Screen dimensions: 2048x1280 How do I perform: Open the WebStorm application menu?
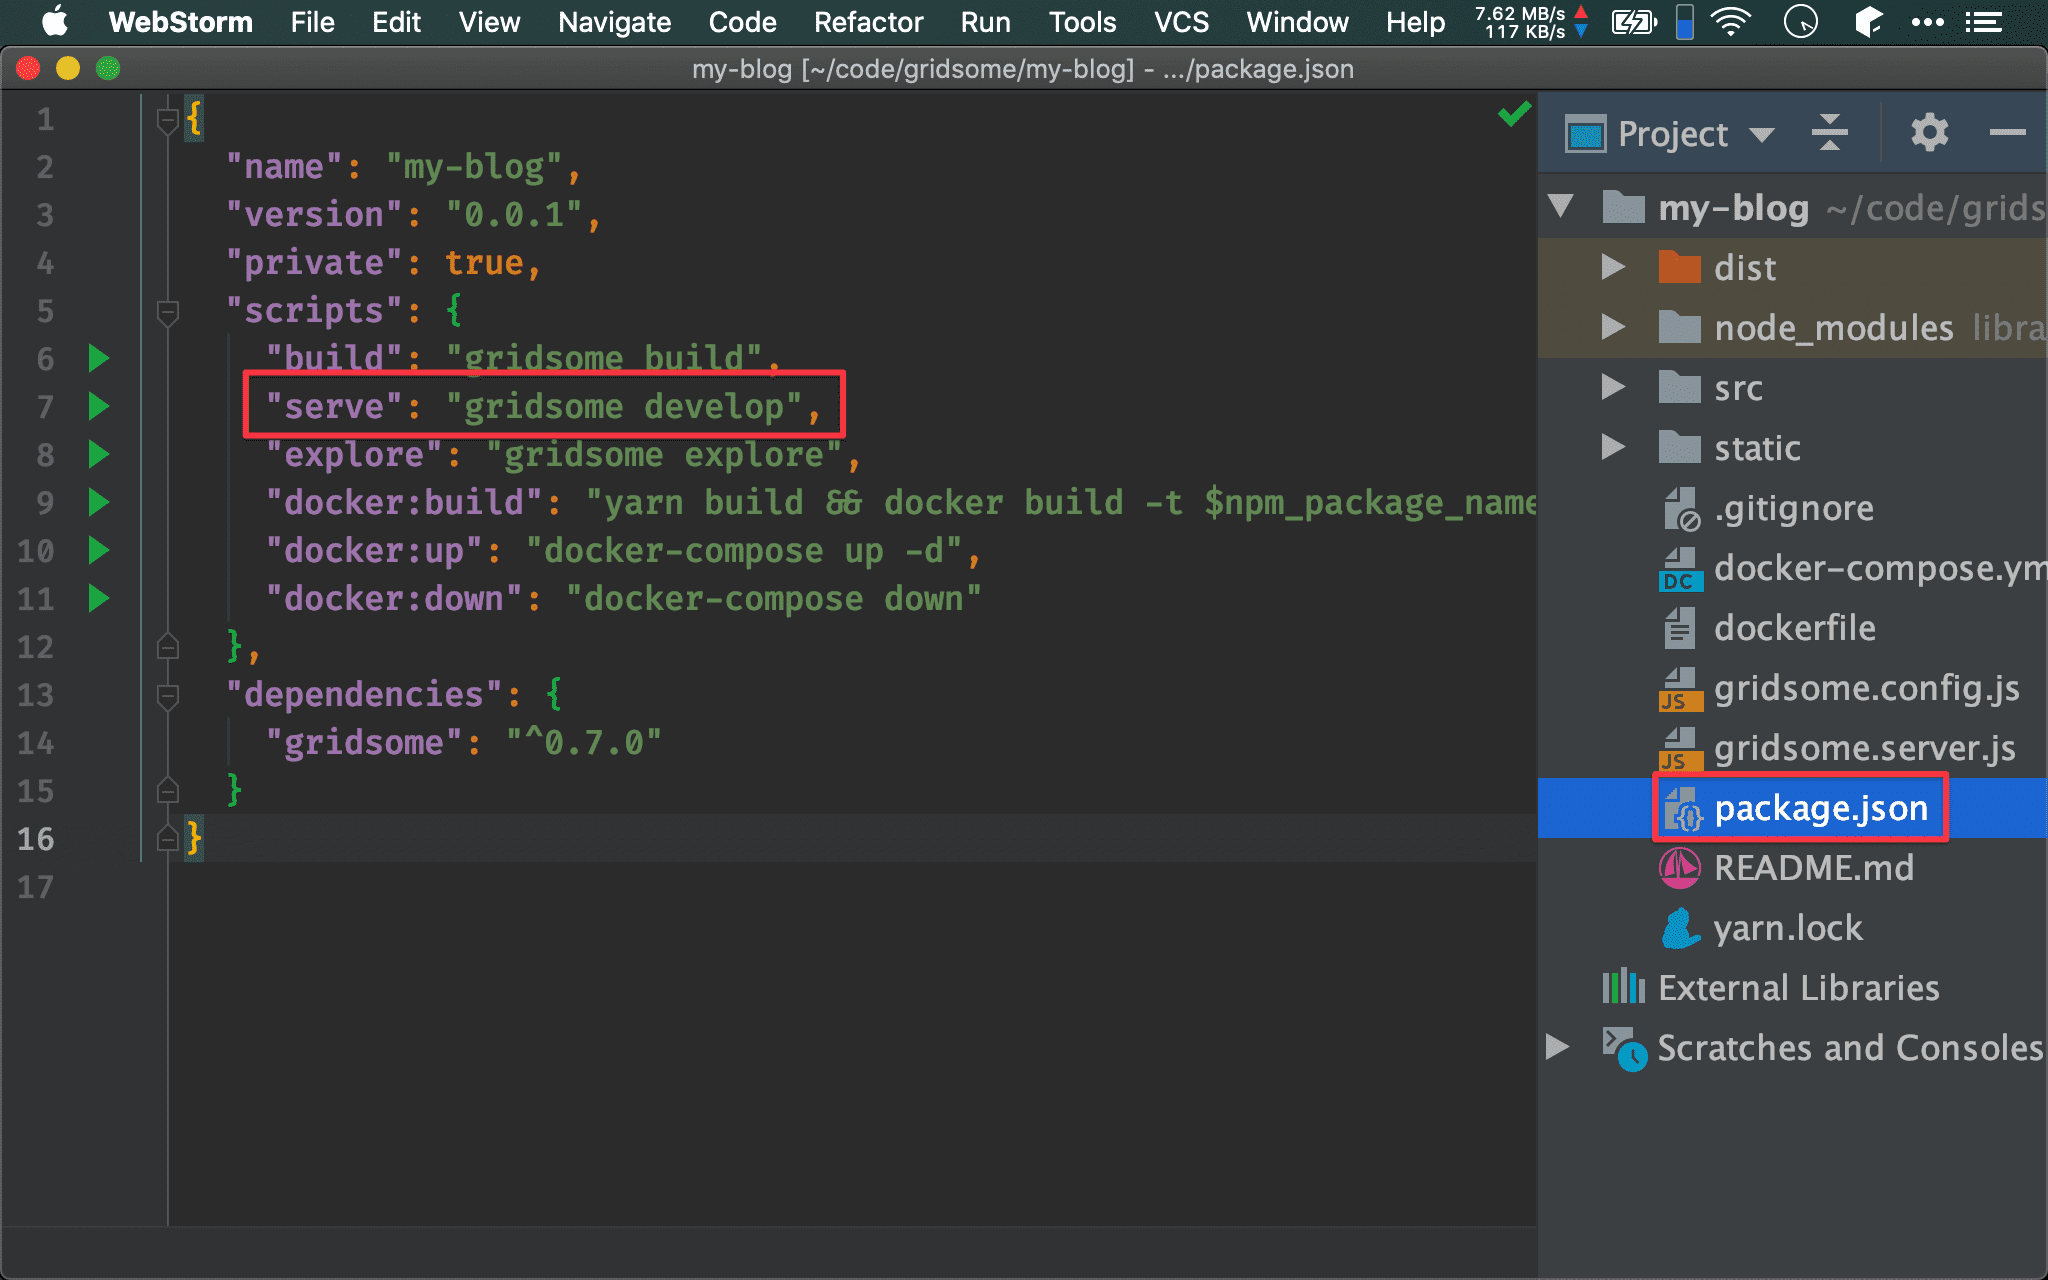(180, 22)
